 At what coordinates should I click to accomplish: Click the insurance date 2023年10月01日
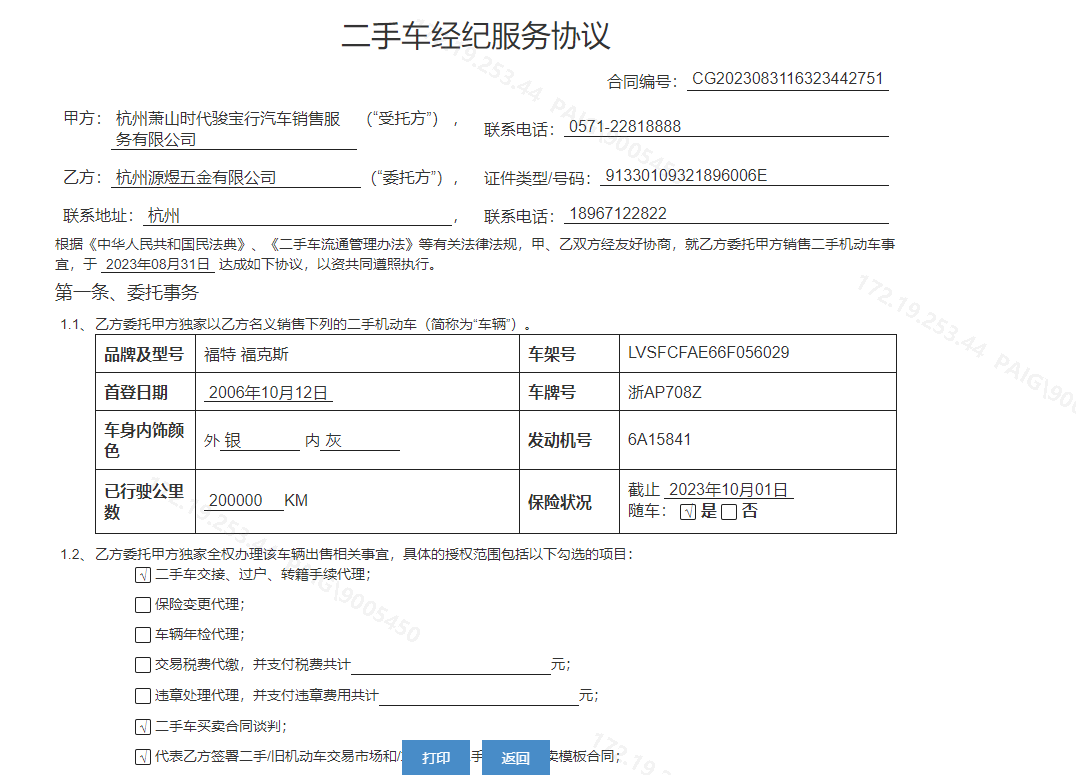[729, 489]
